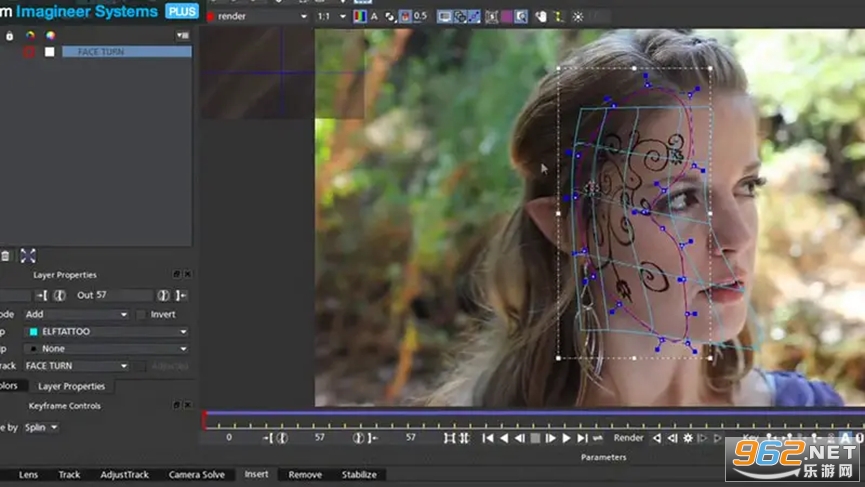Undock the Keyframe Controls panel

click(177, 405)
